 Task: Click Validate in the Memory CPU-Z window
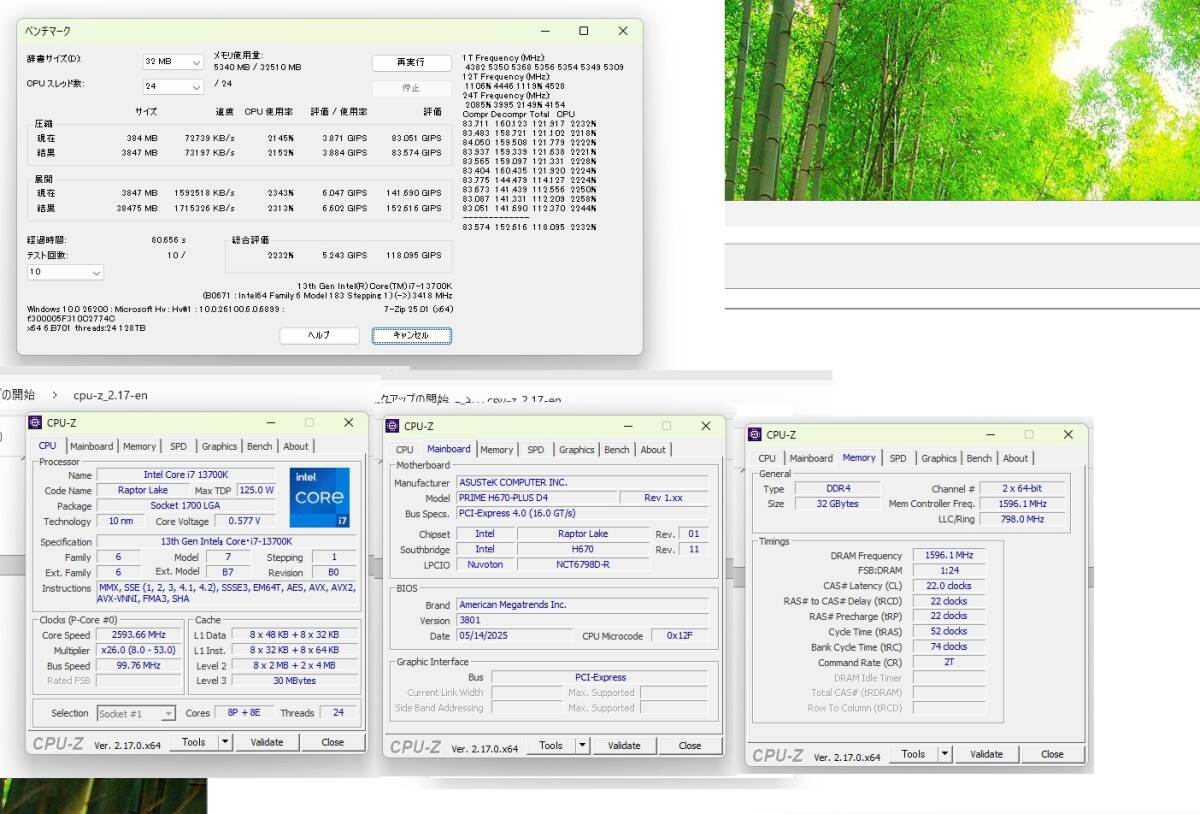pyautogui.click(x=986, y=754)
